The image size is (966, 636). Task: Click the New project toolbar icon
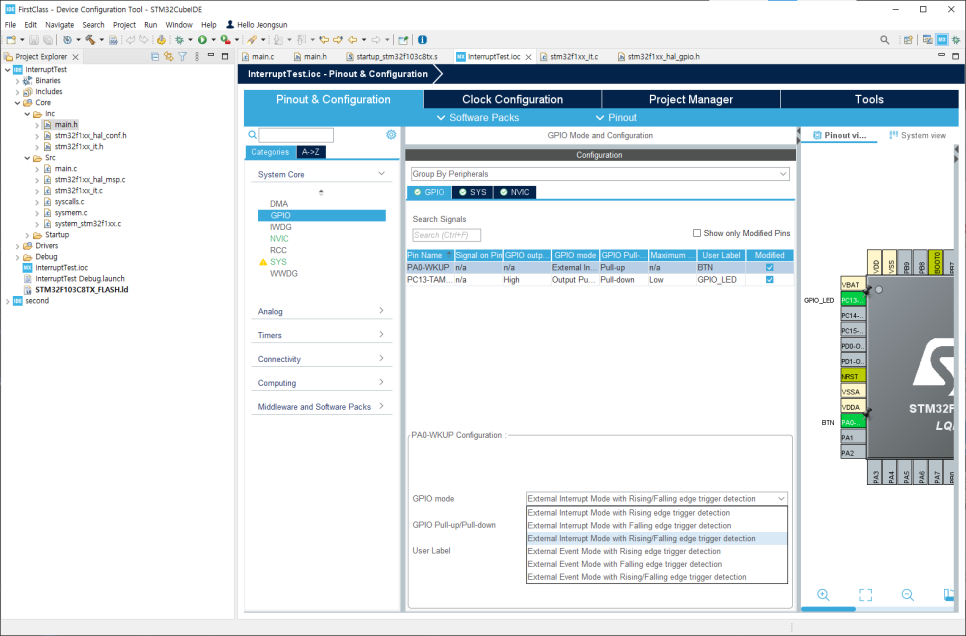(10, 40)
